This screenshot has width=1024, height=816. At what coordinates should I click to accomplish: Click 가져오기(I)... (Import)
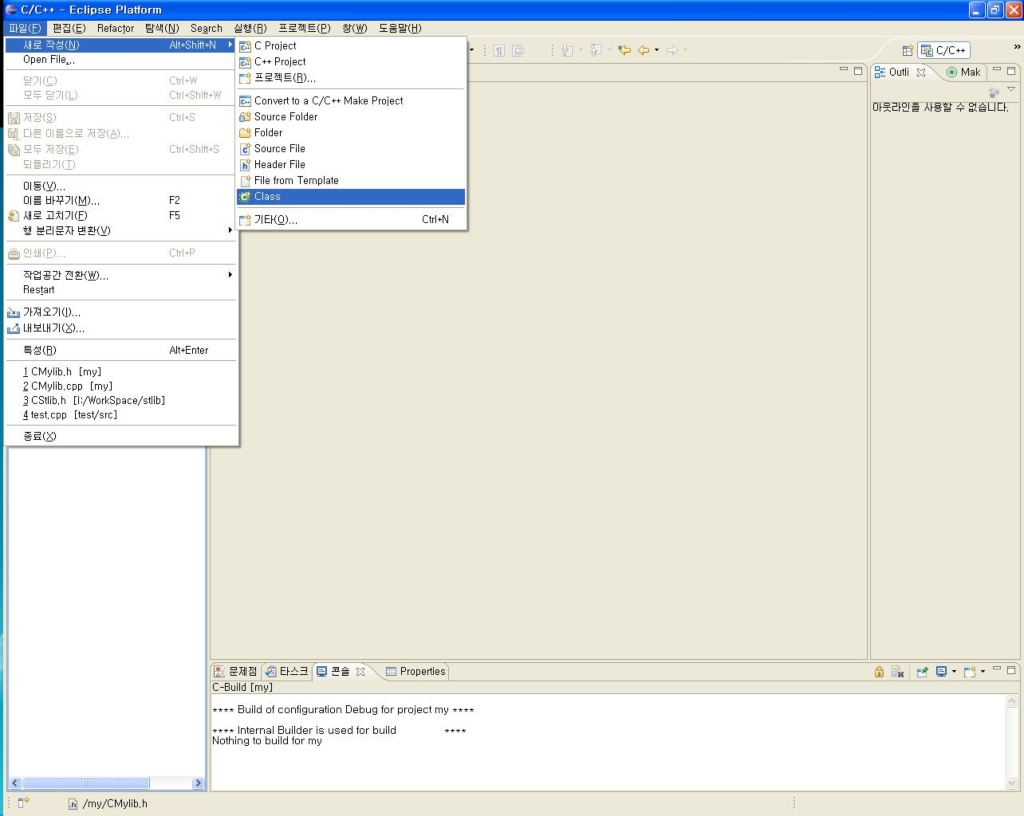(121, 312)
